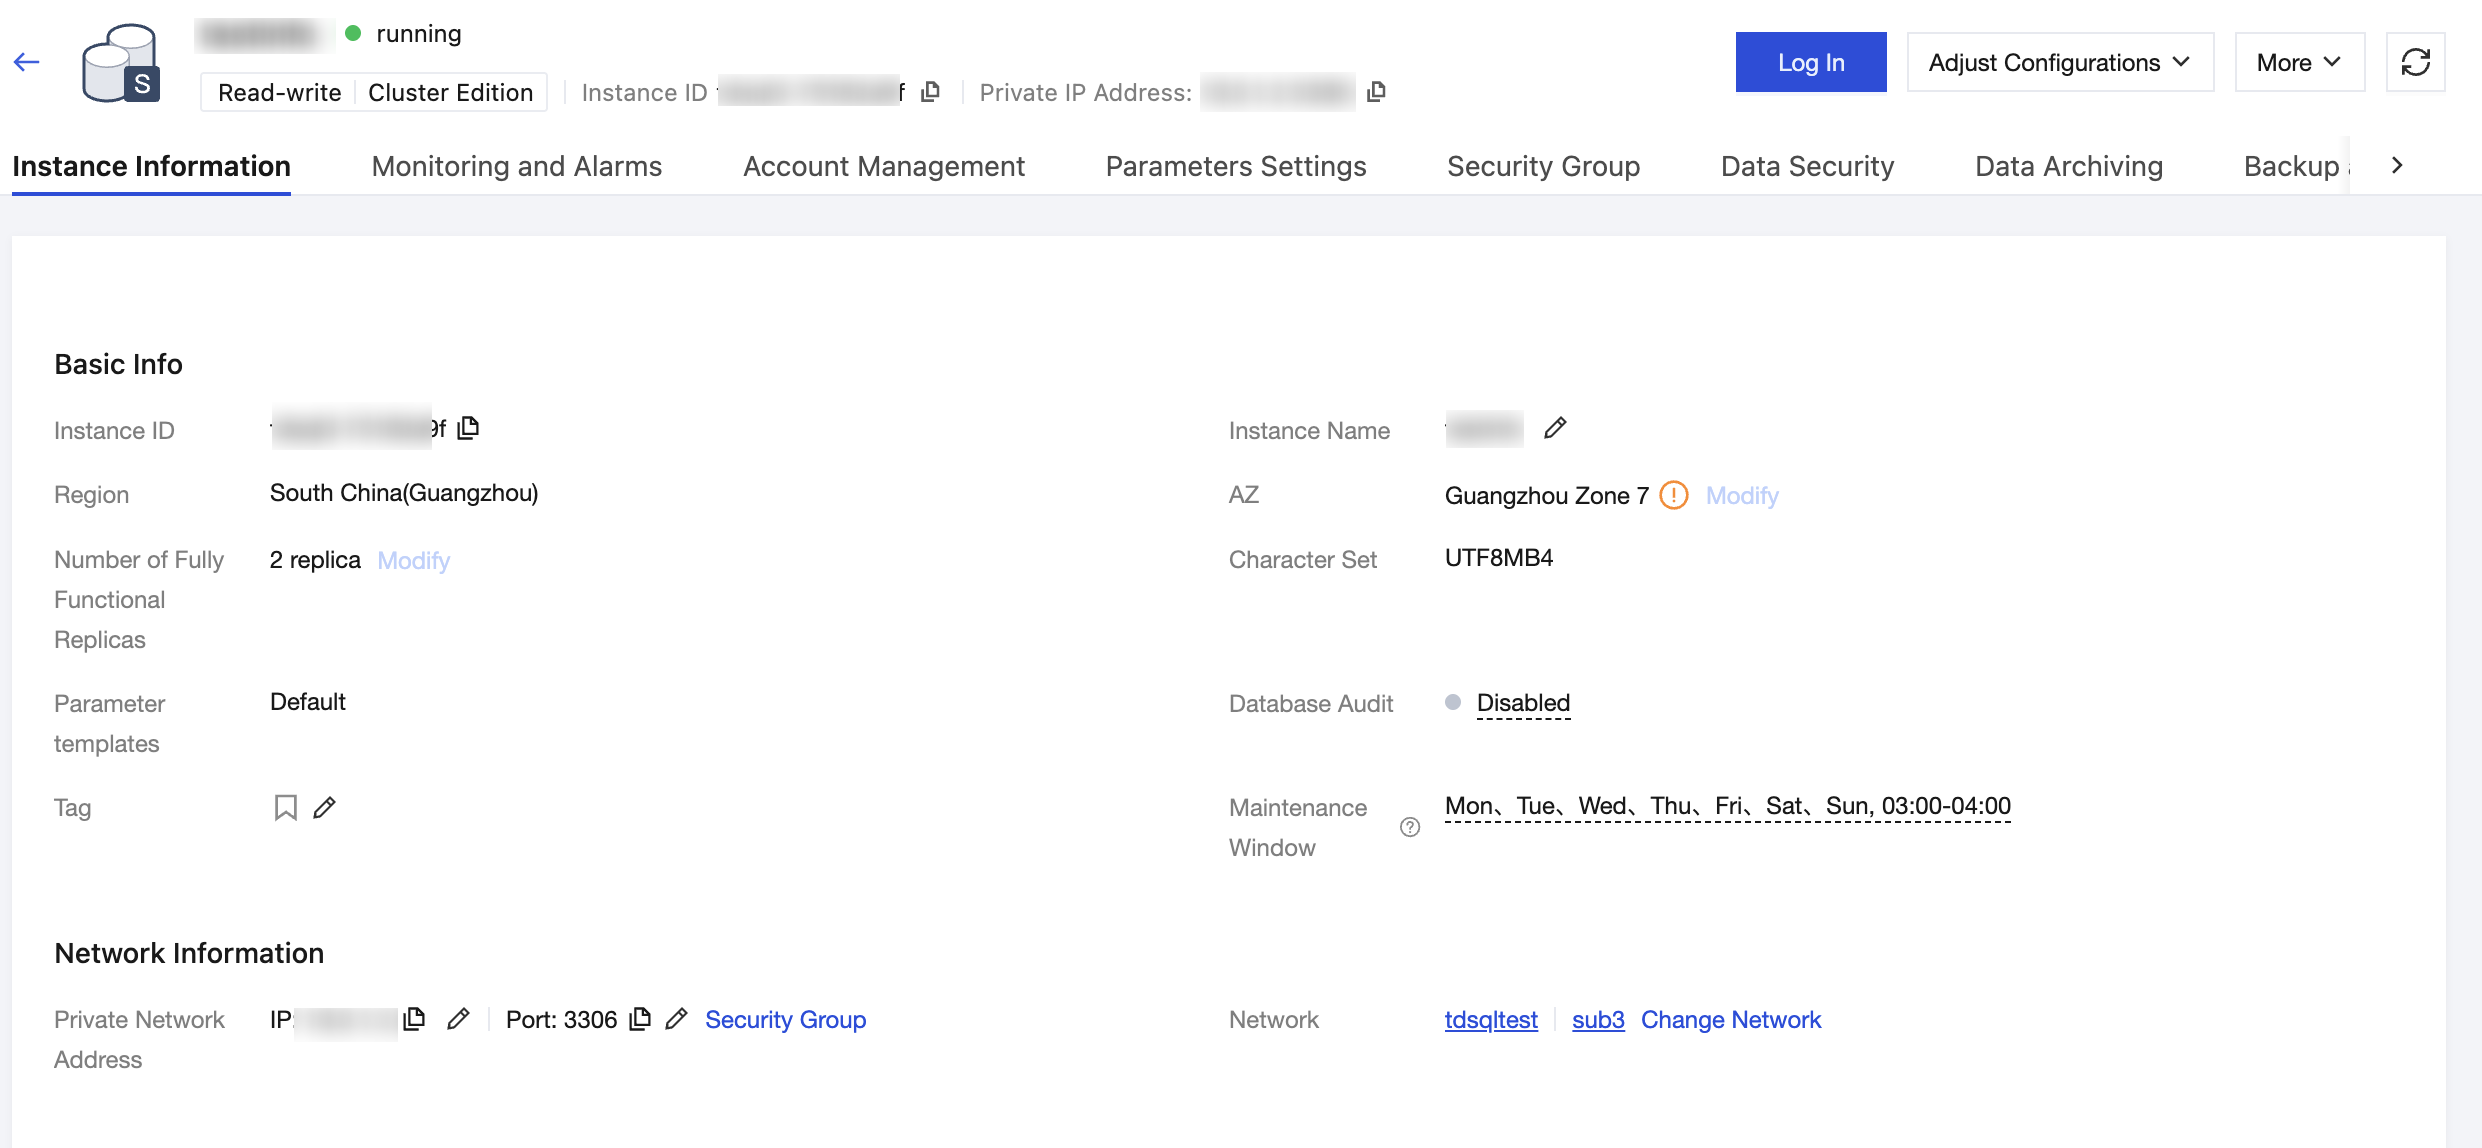The width and height of the screenshot is (2482, 1148).
Task: Open Account Management tab
Action: 884,166
